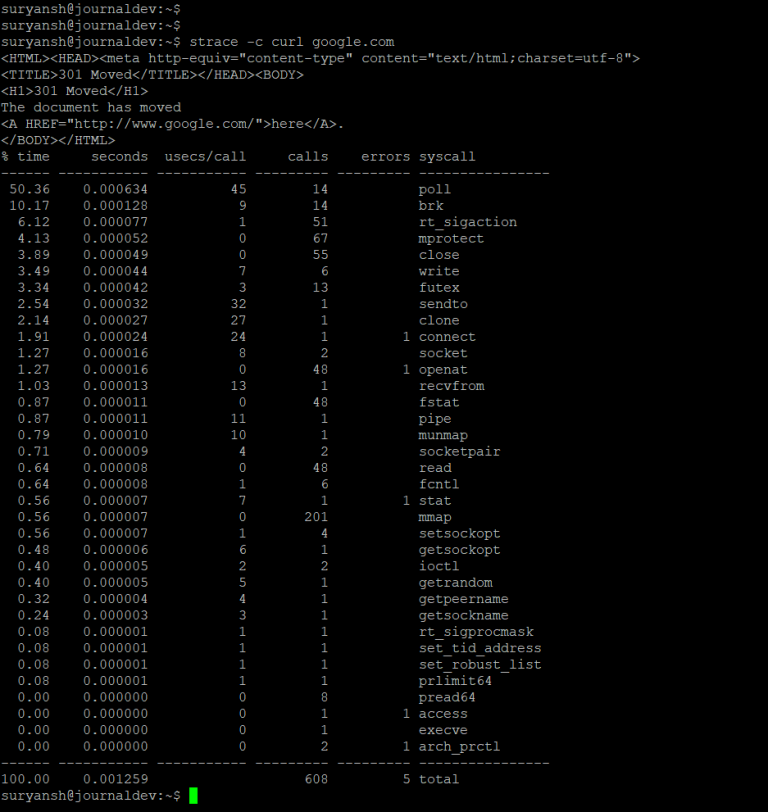Click the green cursor block at the prompt
This screenshot has width=768, height=812.
193,795
